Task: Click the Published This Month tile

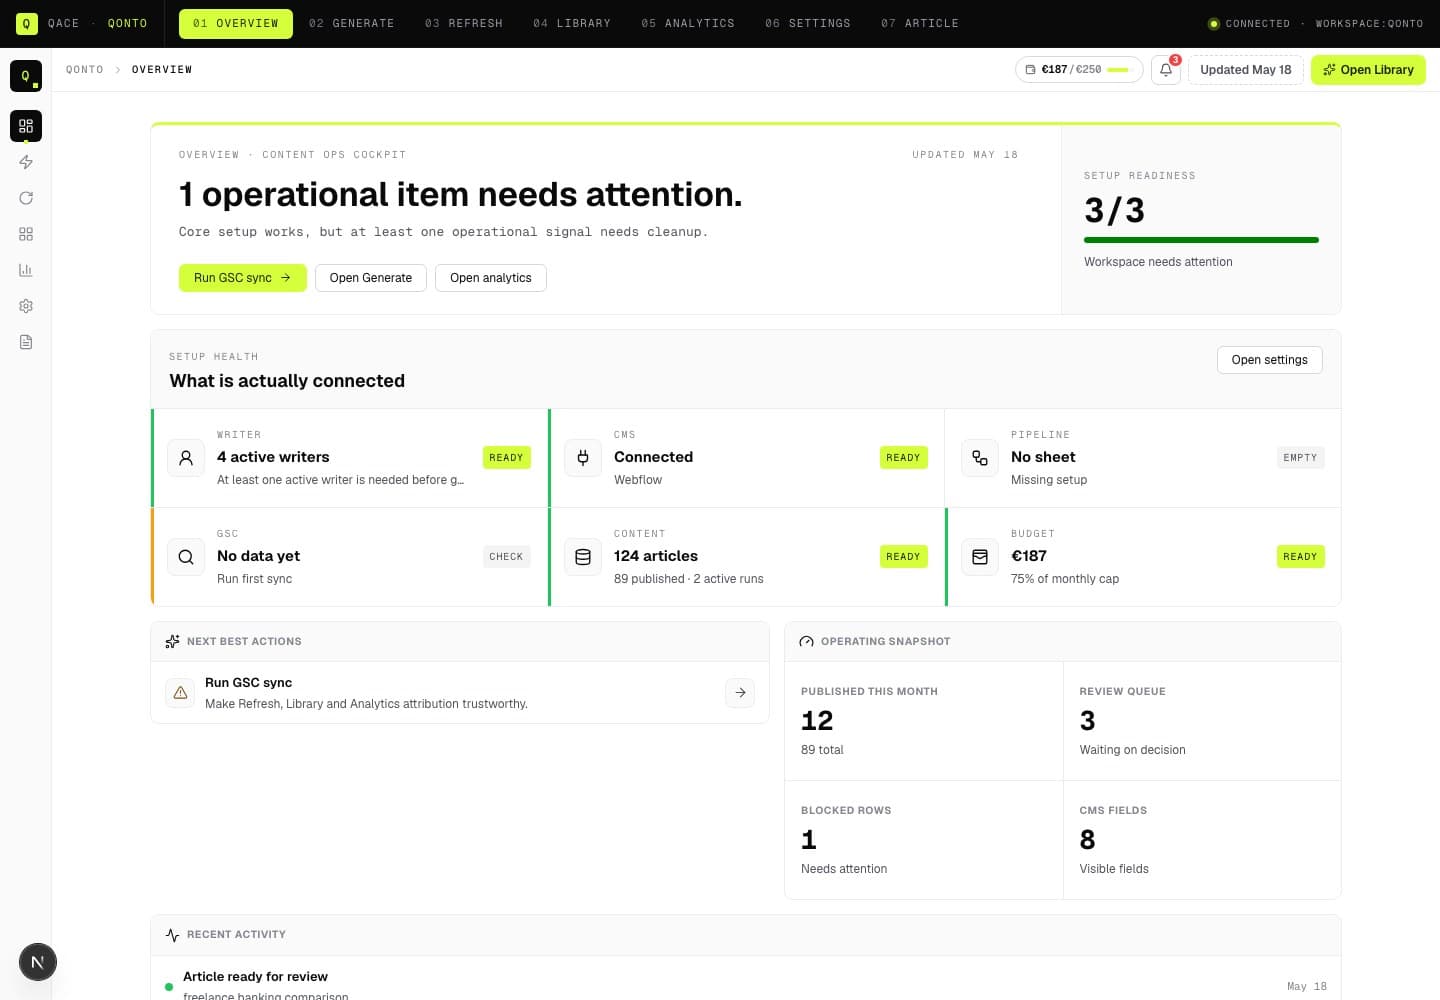Action: tap(924, 721)
